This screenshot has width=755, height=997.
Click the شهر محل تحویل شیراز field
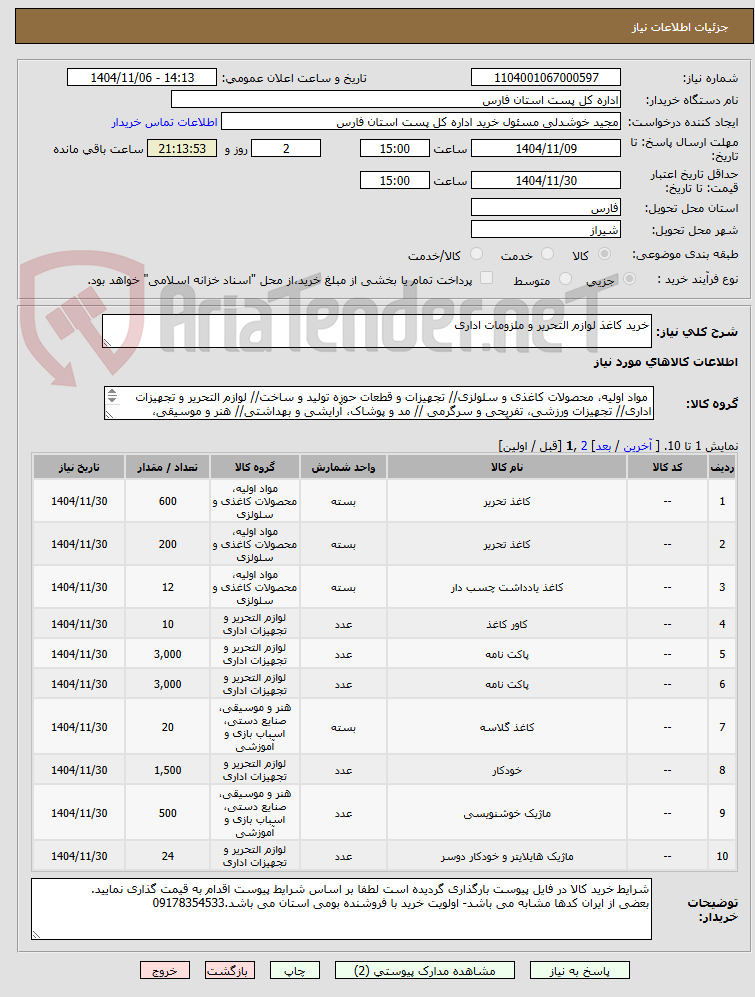(546, 230)
